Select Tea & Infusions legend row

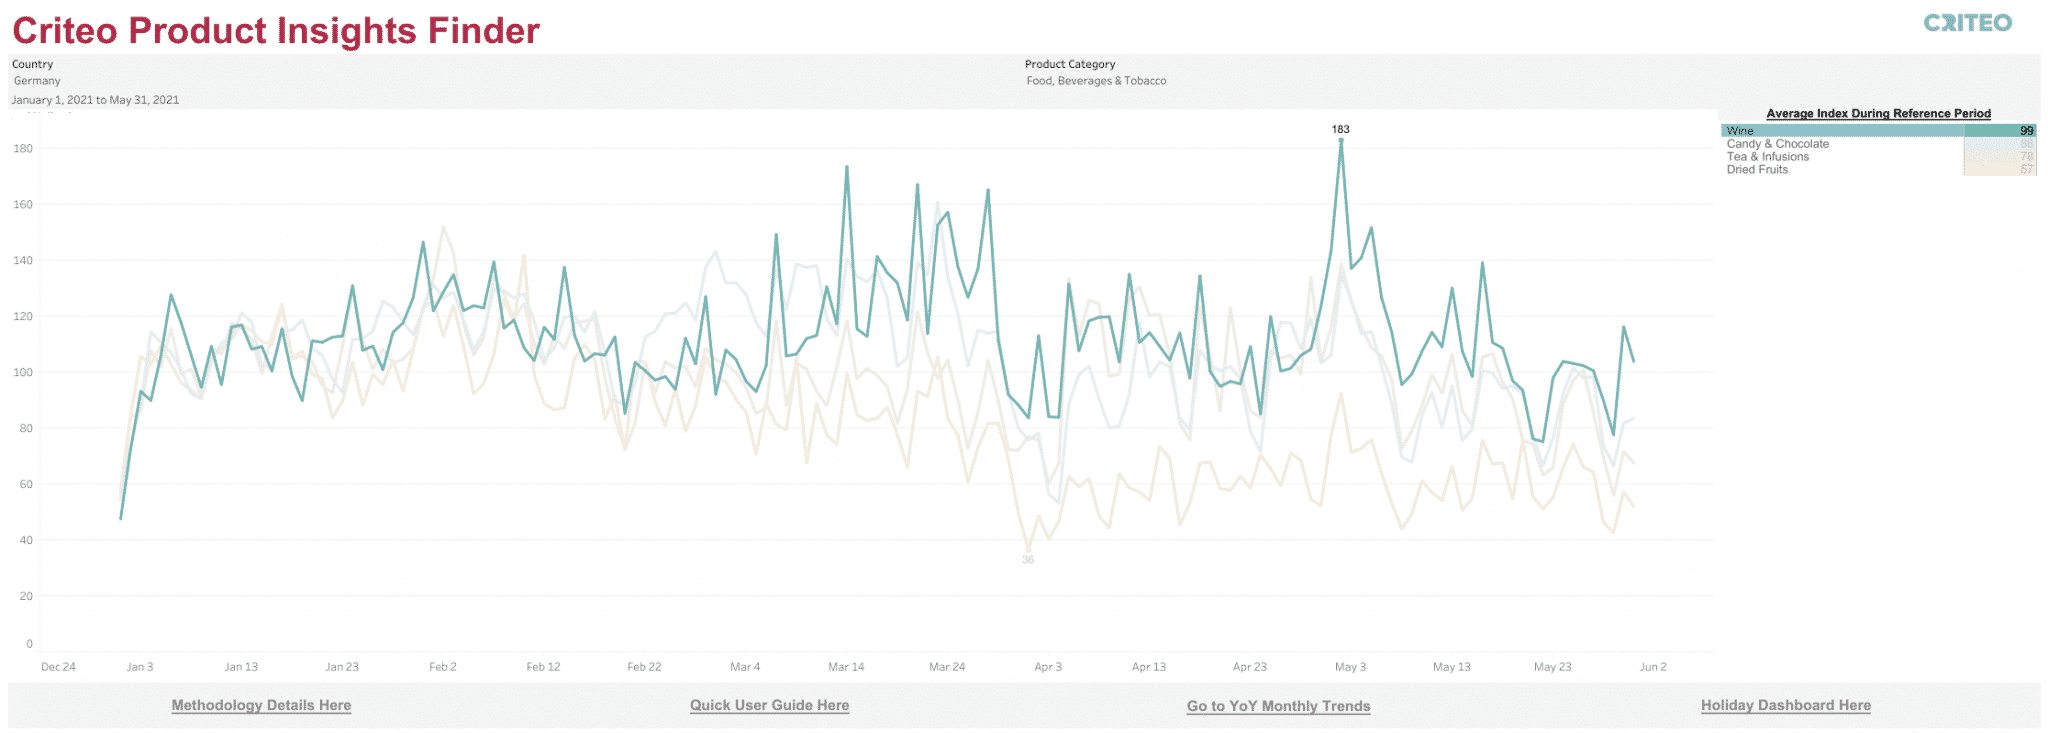1878,156
